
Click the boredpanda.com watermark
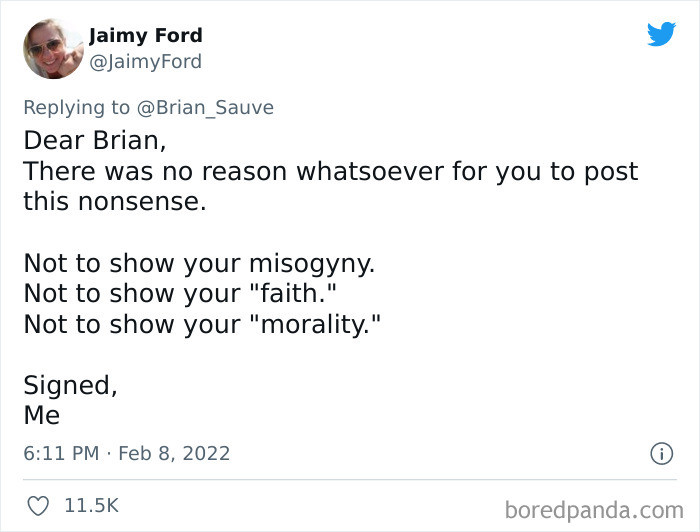(x=593, y=510)
